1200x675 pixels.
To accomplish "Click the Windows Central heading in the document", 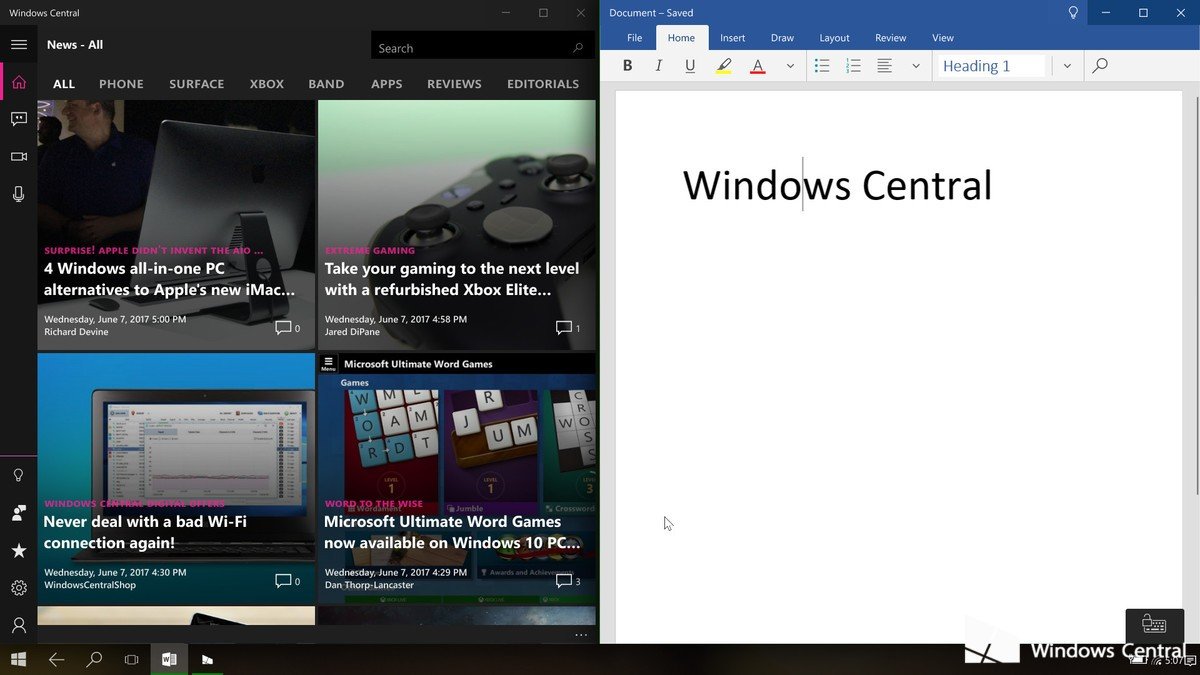I will click(x=837, y=186).
